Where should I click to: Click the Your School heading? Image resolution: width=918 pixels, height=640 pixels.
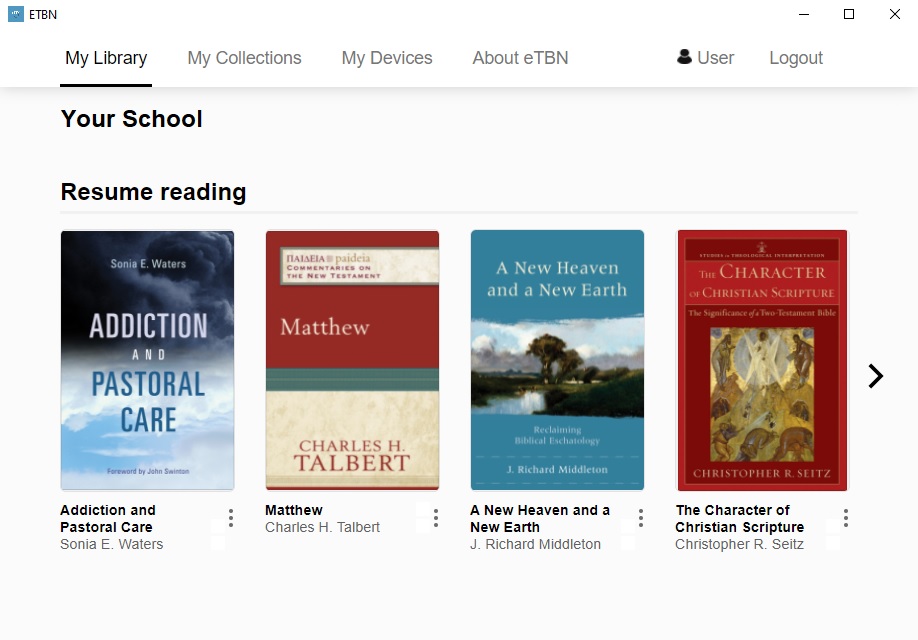[132, 119]
